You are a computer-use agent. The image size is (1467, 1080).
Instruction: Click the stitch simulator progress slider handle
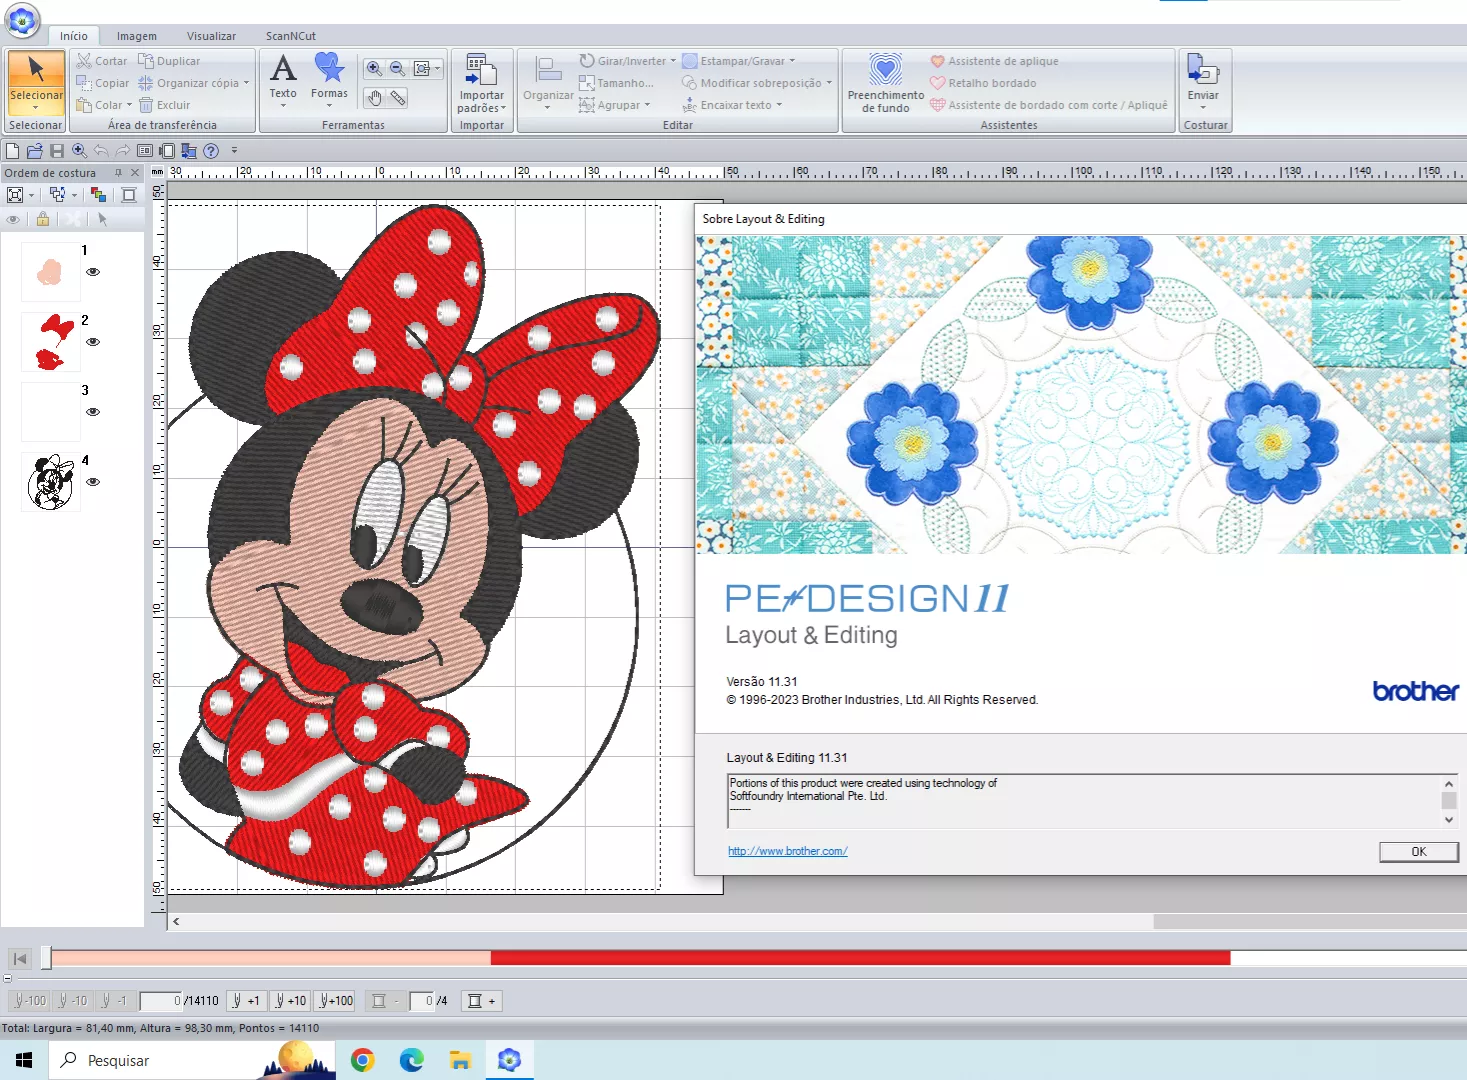pos(46,958)
